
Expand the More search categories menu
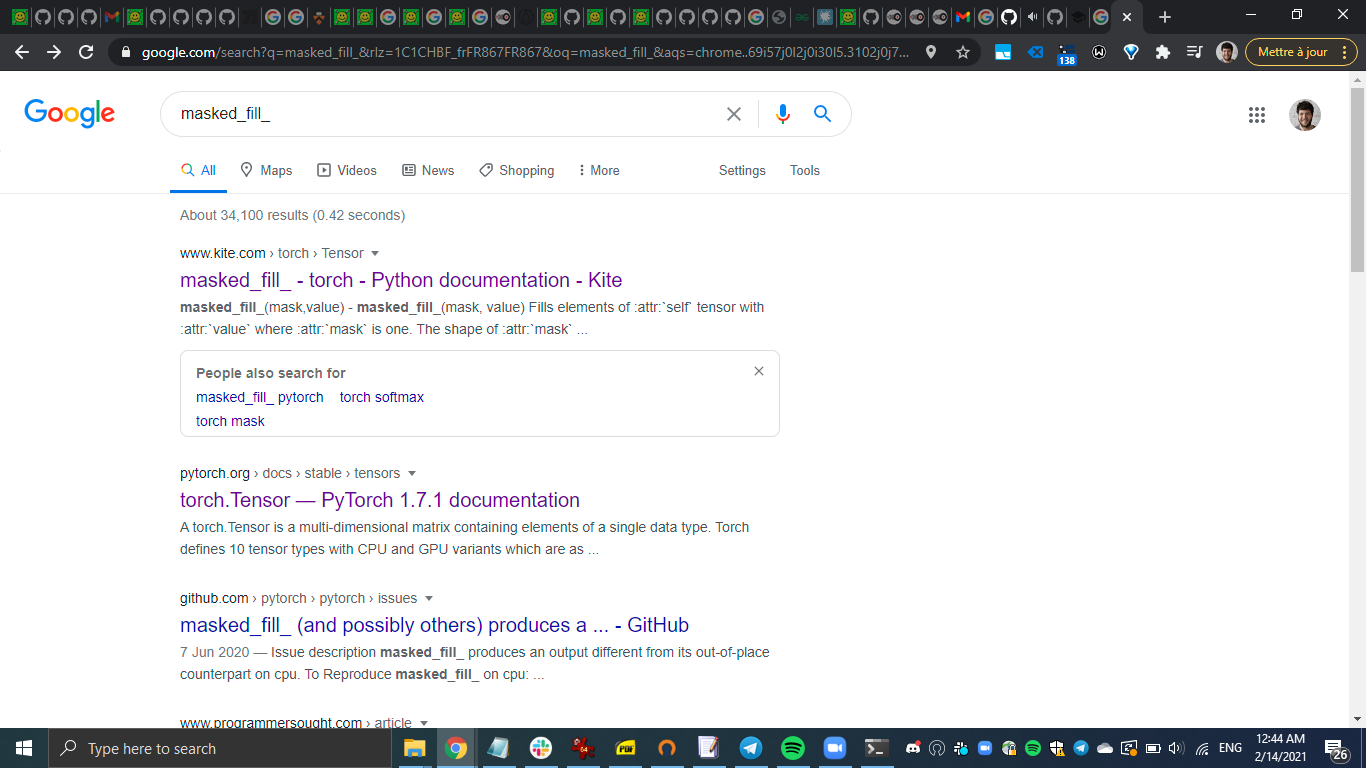(x=597, y=170)
